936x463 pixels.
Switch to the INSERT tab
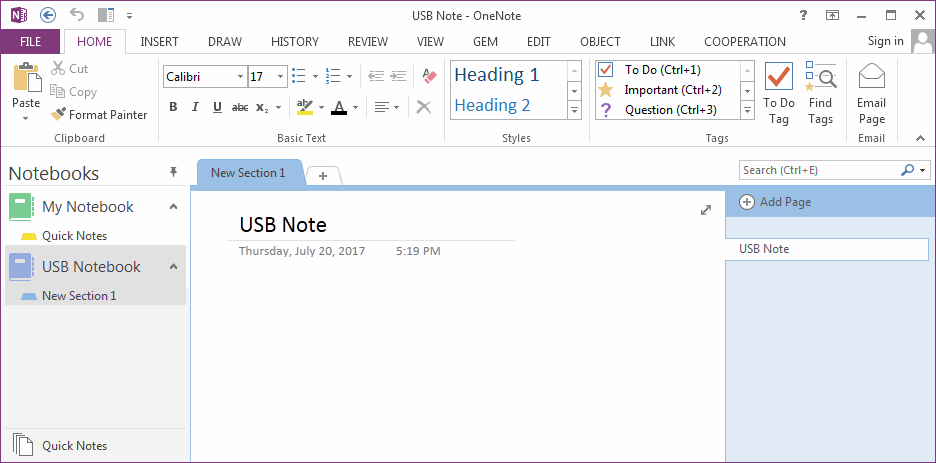pyautogui.click(x=159, y=42)
